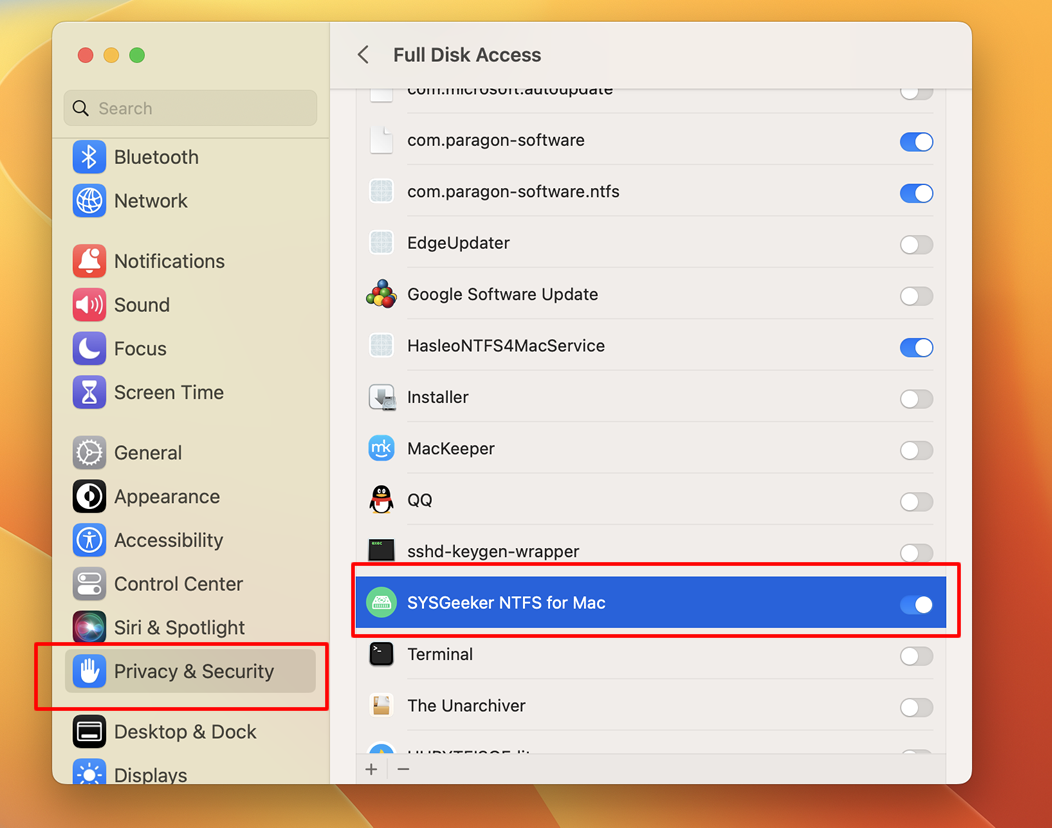Click the com.paragon-software document icon
1052x828 pixels.
(x=381, y=140)
